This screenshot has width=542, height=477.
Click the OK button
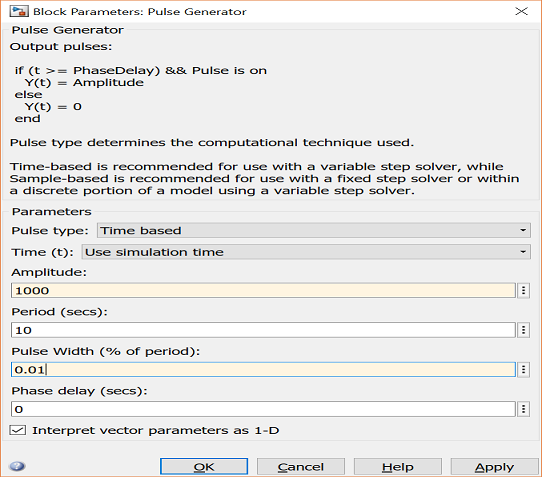(204, 467)
